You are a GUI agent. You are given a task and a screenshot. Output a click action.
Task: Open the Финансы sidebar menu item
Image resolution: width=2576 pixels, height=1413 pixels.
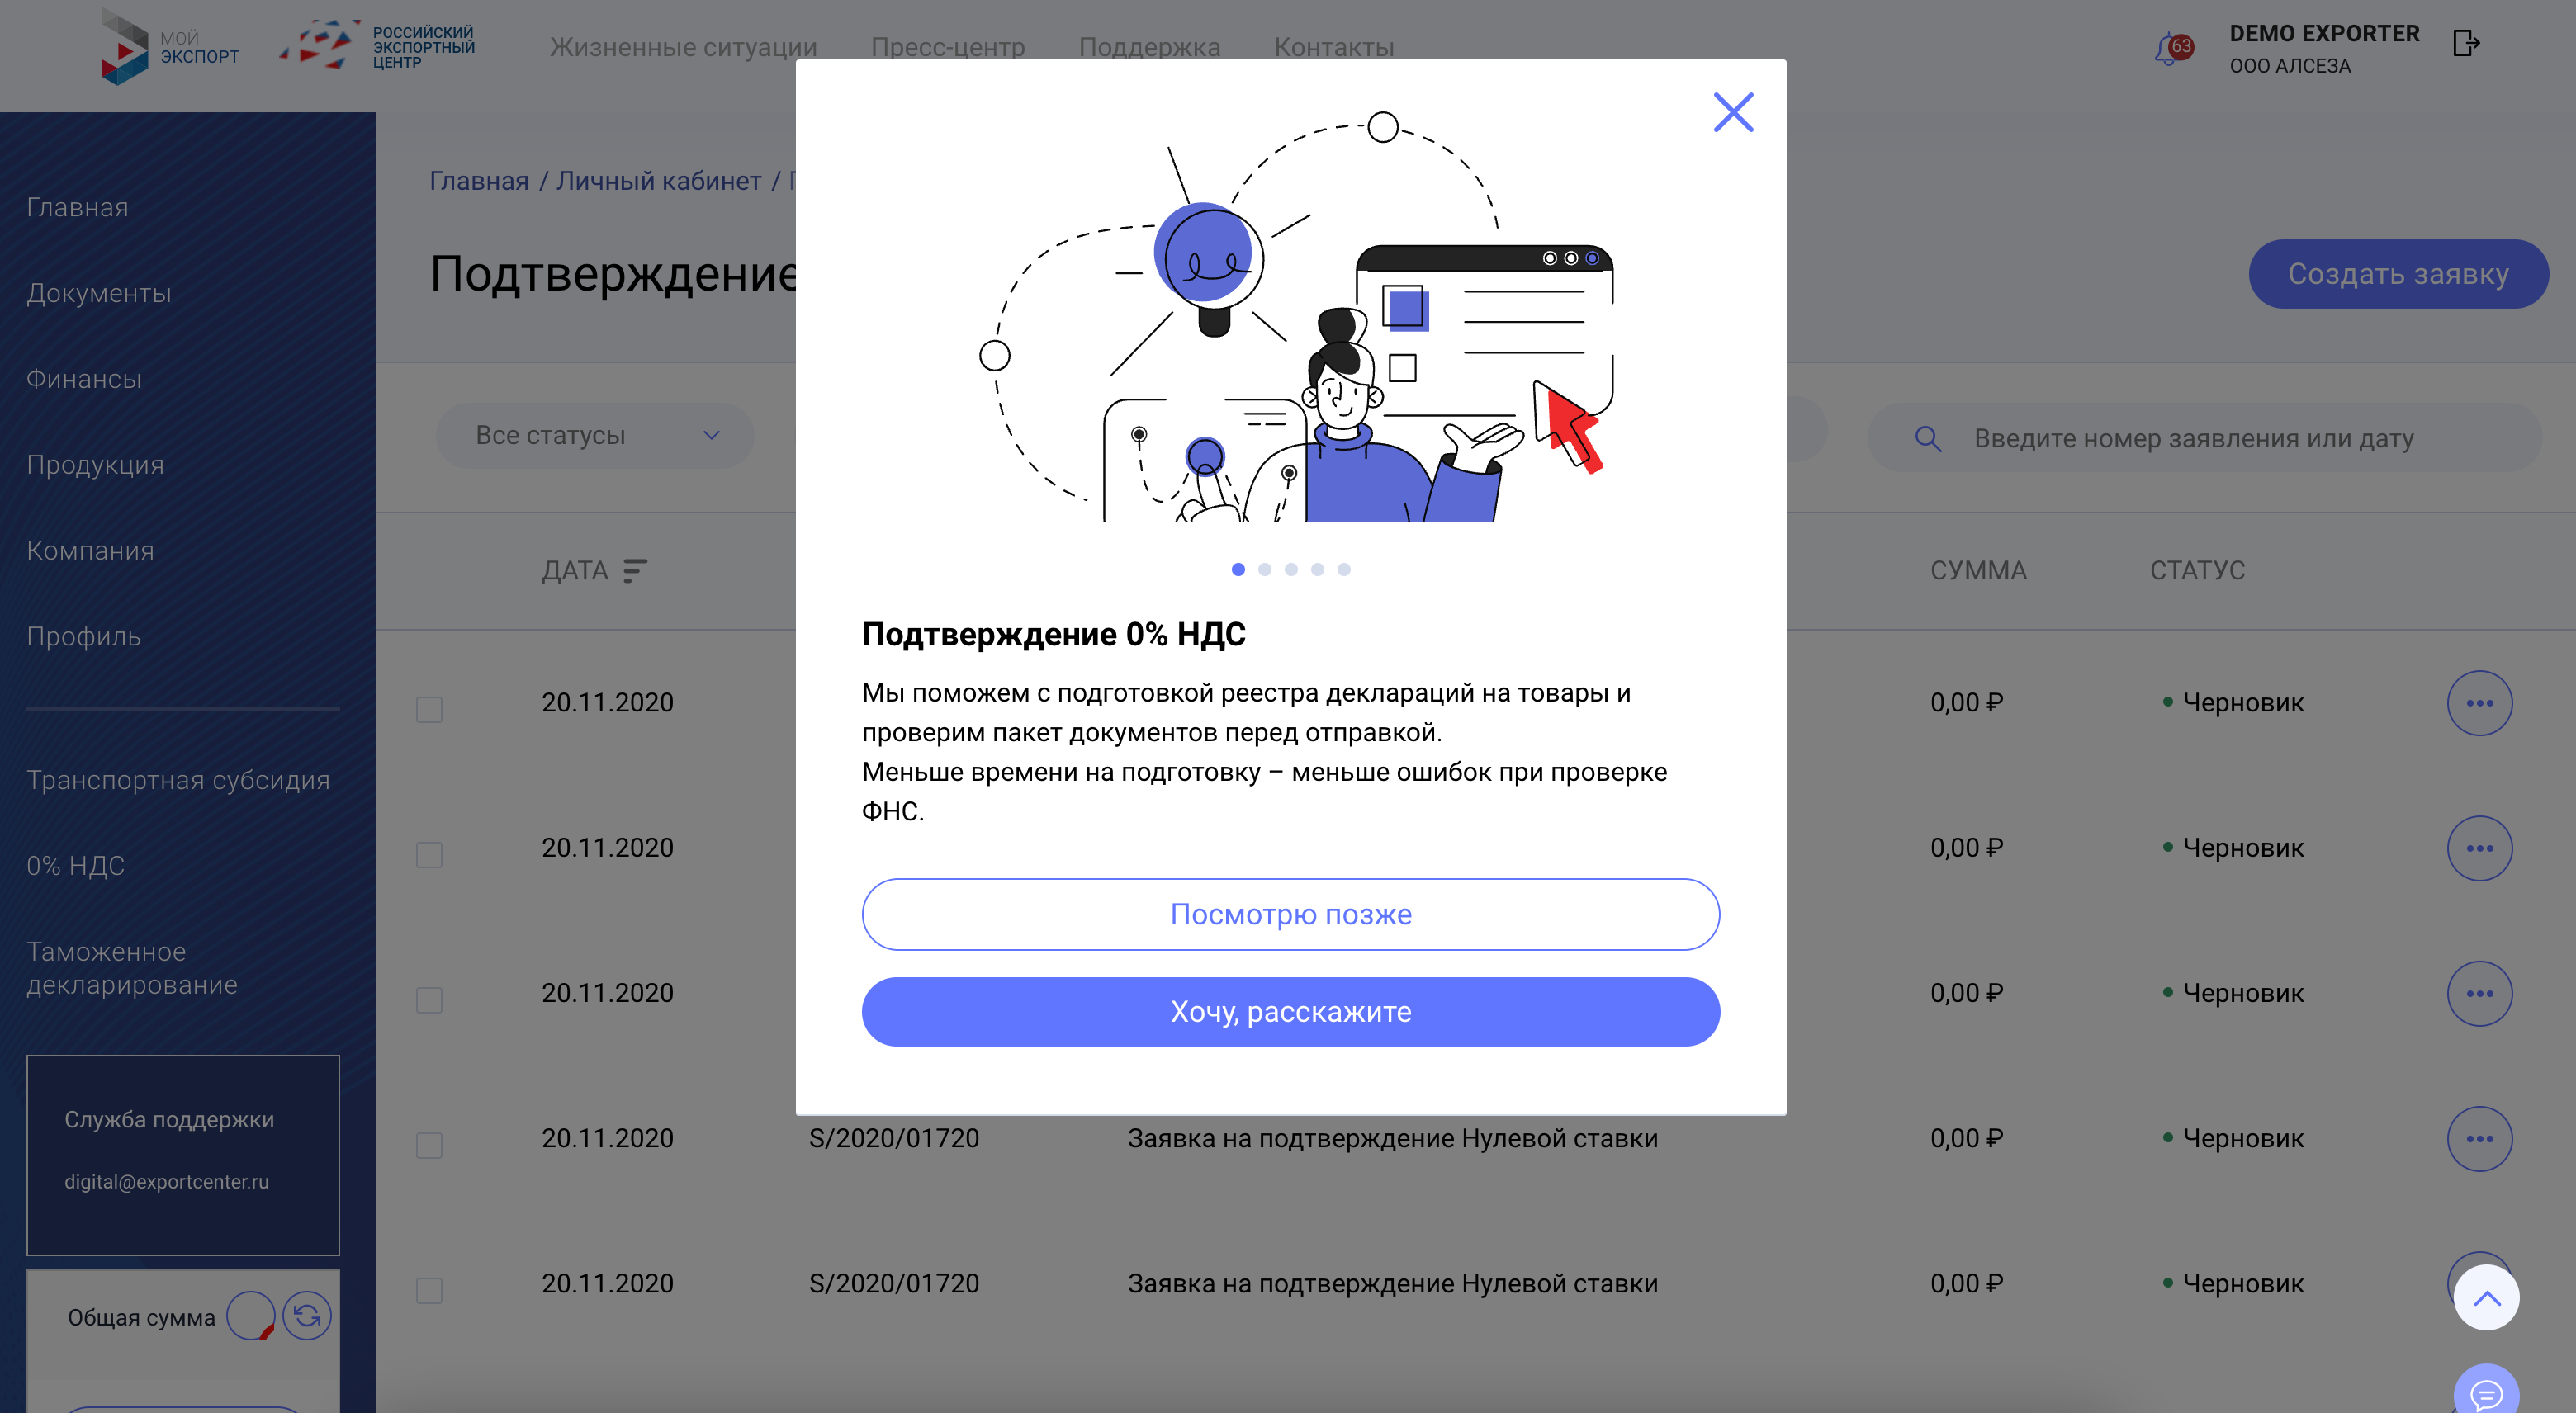[x=84, y=379]
